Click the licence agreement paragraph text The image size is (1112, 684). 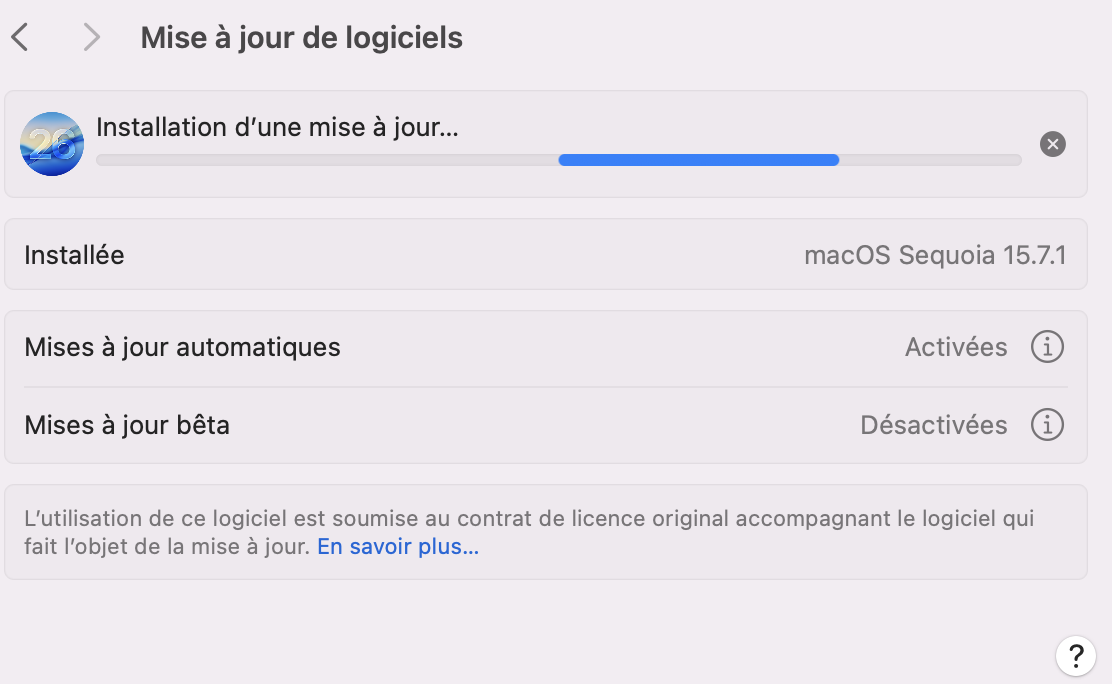tap(528, 519)
